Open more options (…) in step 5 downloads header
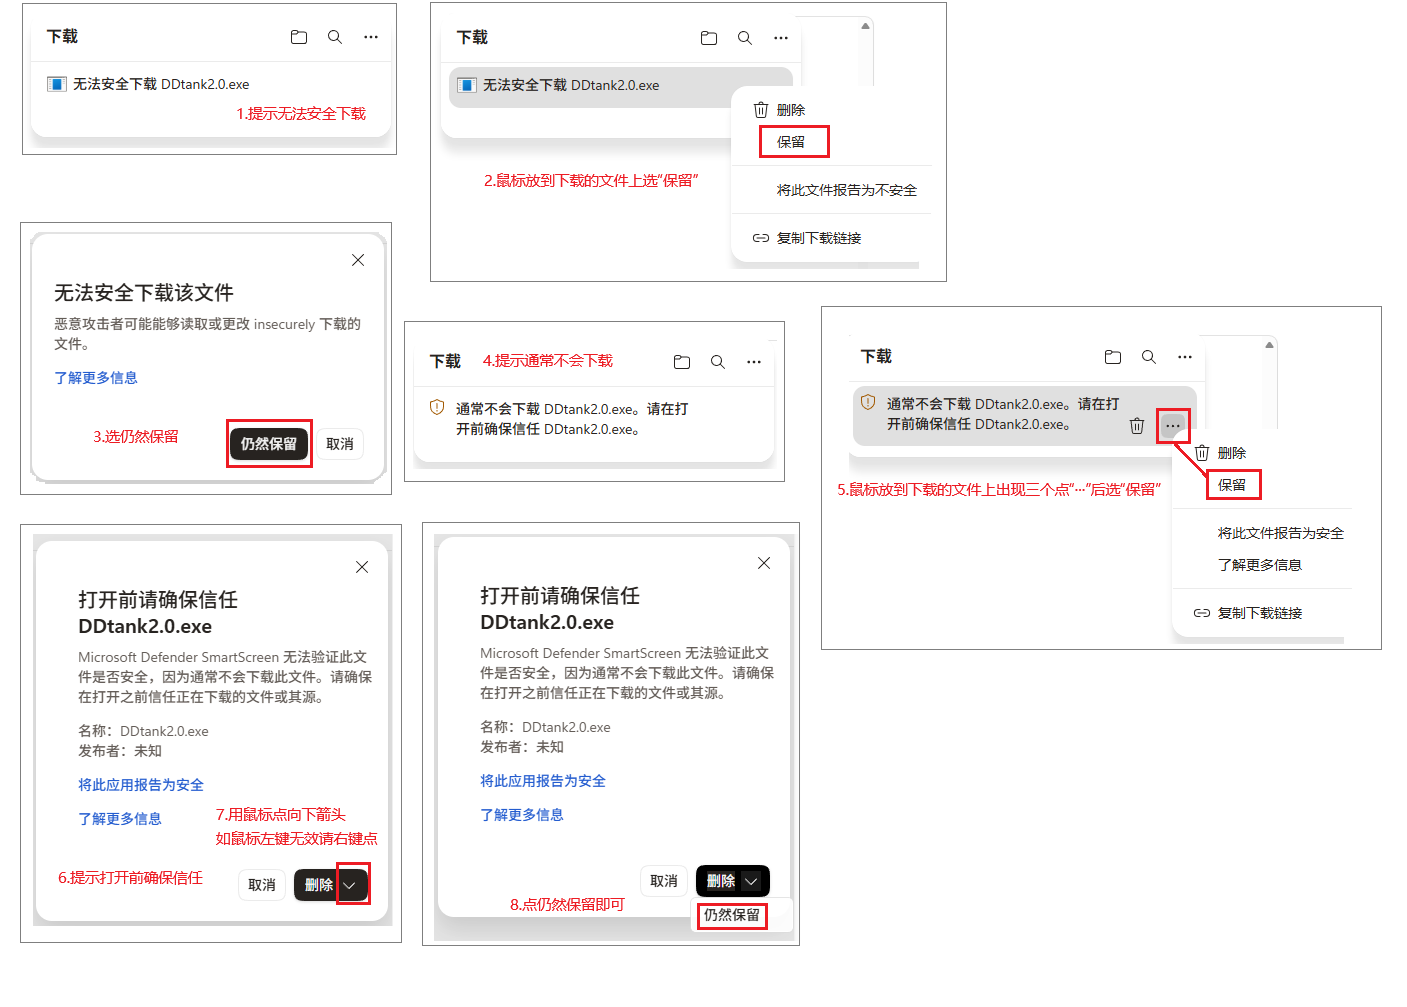 [1185, 357]
